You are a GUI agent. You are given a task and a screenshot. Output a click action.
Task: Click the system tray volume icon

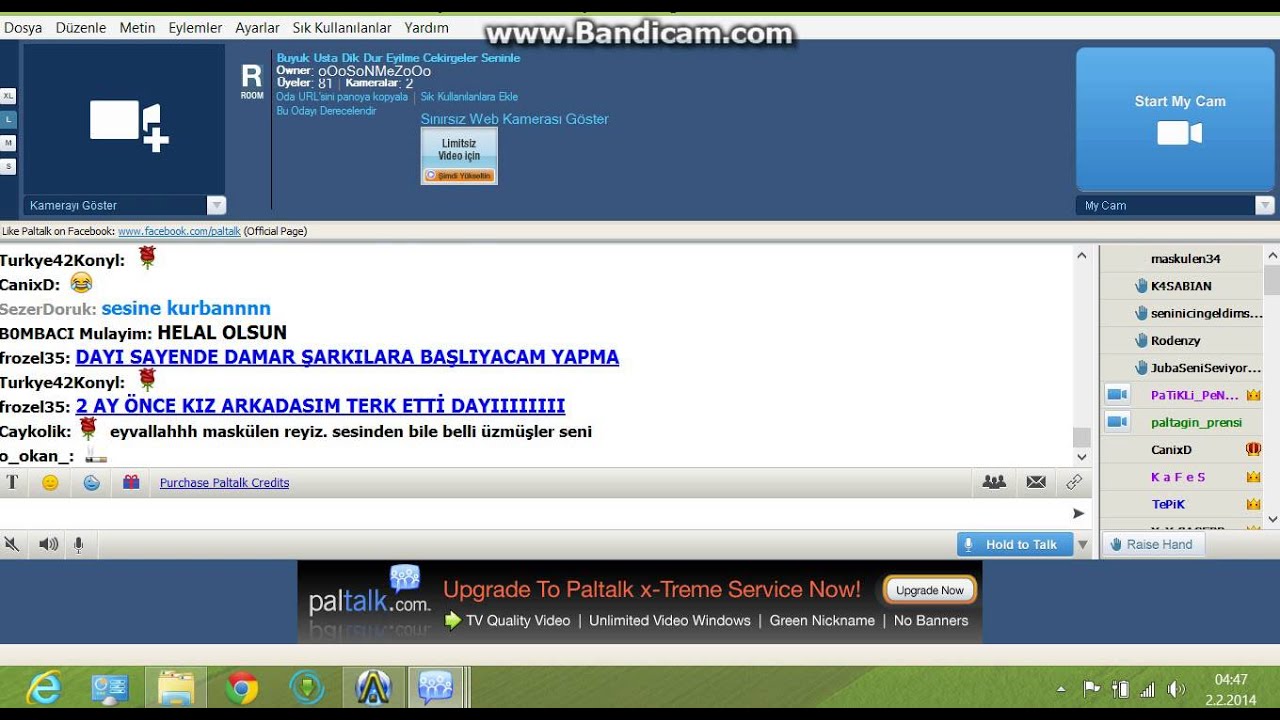point(1176,689)
